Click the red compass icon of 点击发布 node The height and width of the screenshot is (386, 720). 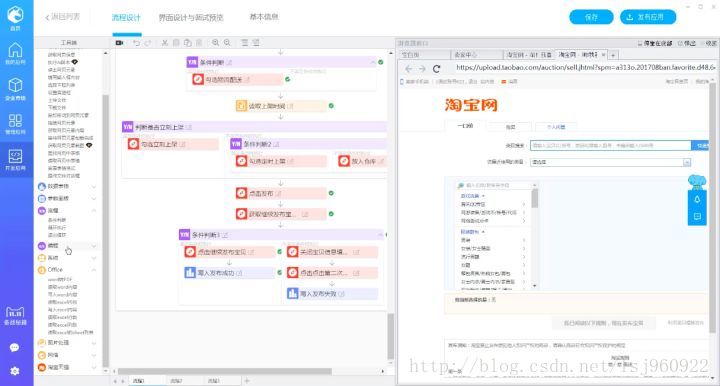click(x=242, y=193)
